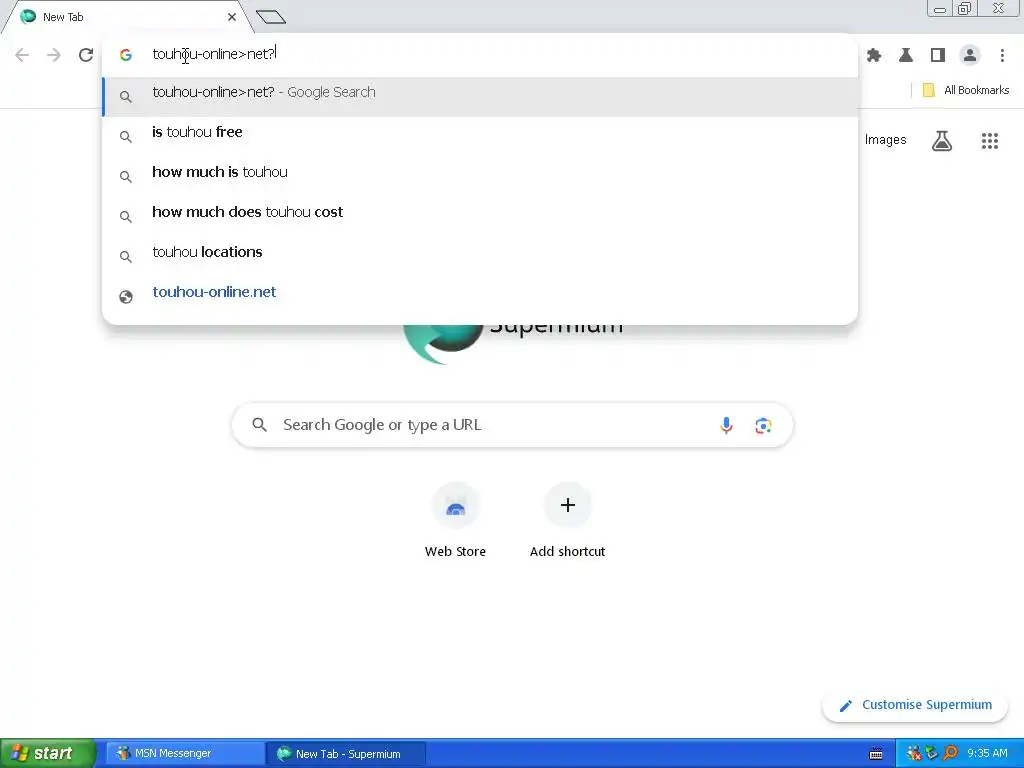Image resolution: width=1024 pixels, height=768 pixels.
Task: Select the 'is touhou free' suggestion
Action: click(480, 133)
